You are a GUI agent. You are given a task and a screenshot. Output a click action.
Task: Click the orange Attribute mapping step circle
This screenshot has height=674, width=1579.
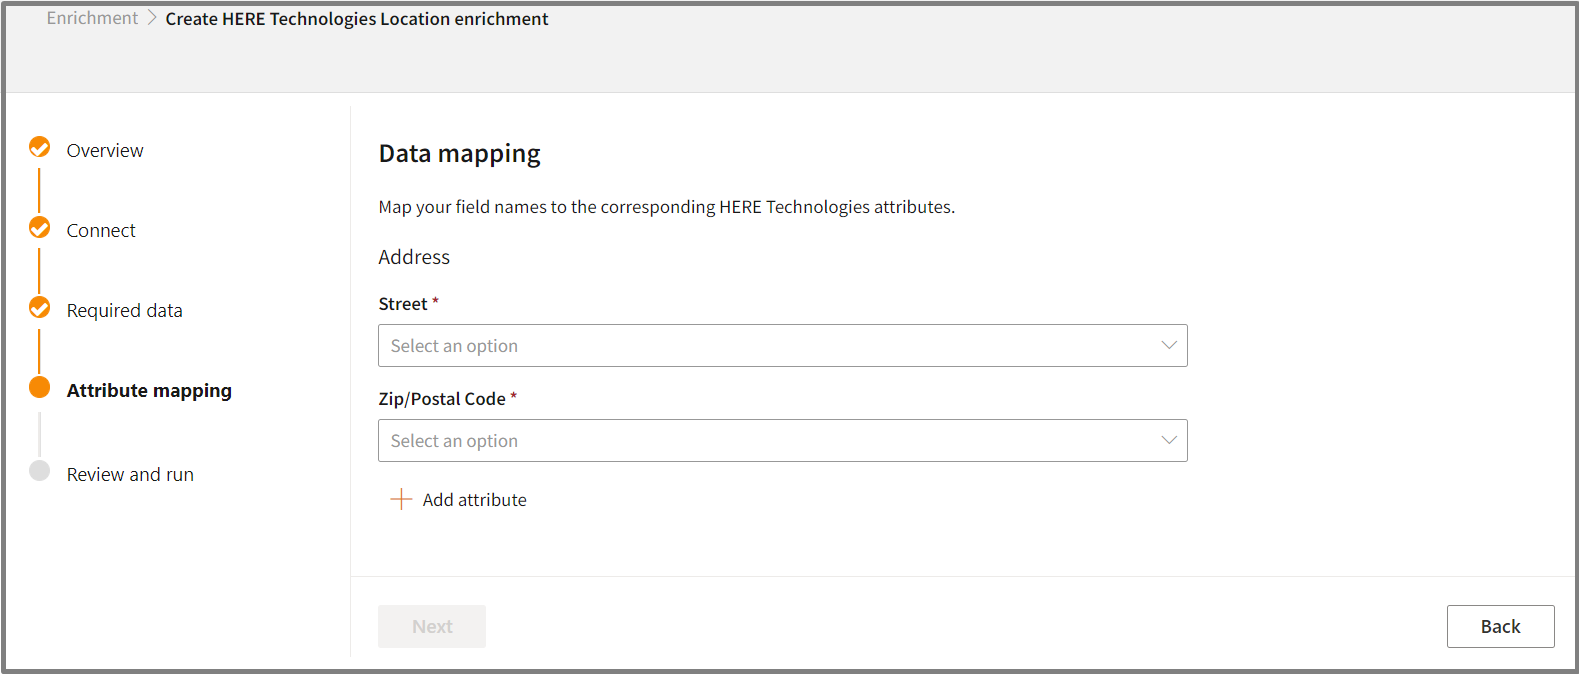point(40,387)
